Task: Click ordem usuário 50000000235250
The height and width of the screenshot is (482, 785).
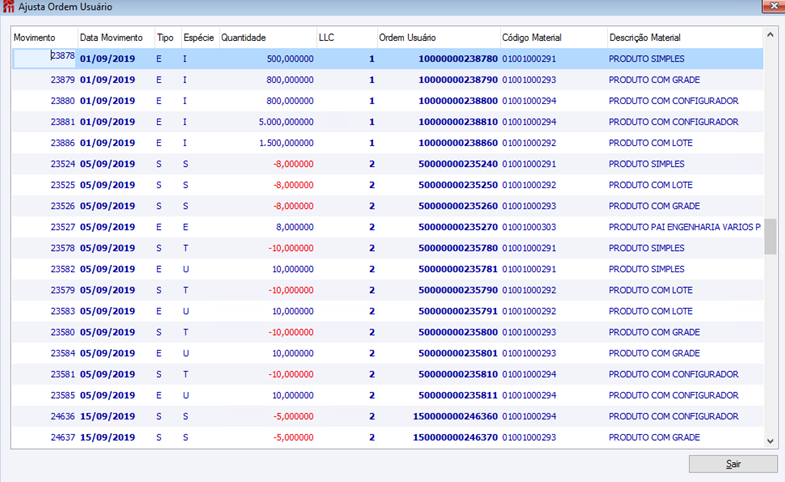Action: [458, 185]
